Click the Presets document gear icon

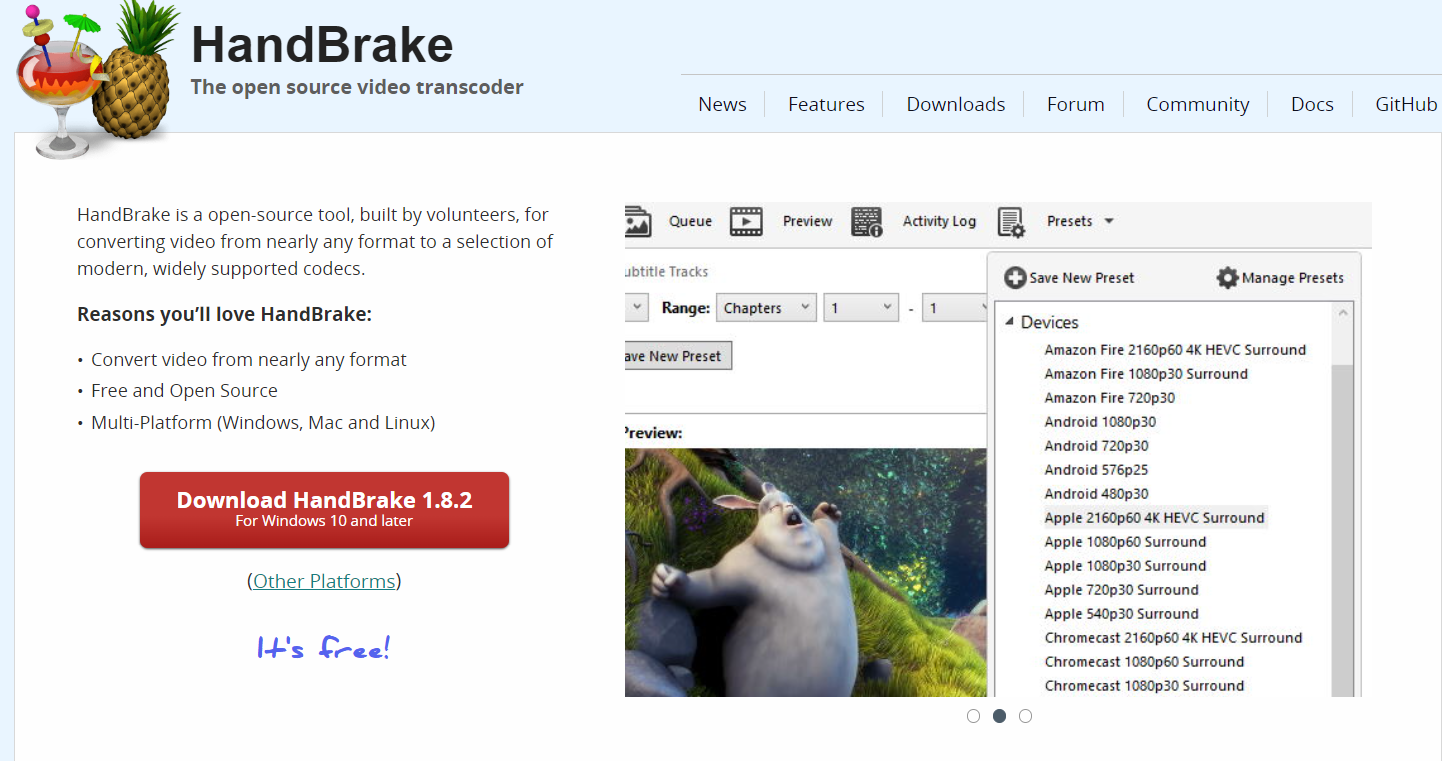[1011, 222]
